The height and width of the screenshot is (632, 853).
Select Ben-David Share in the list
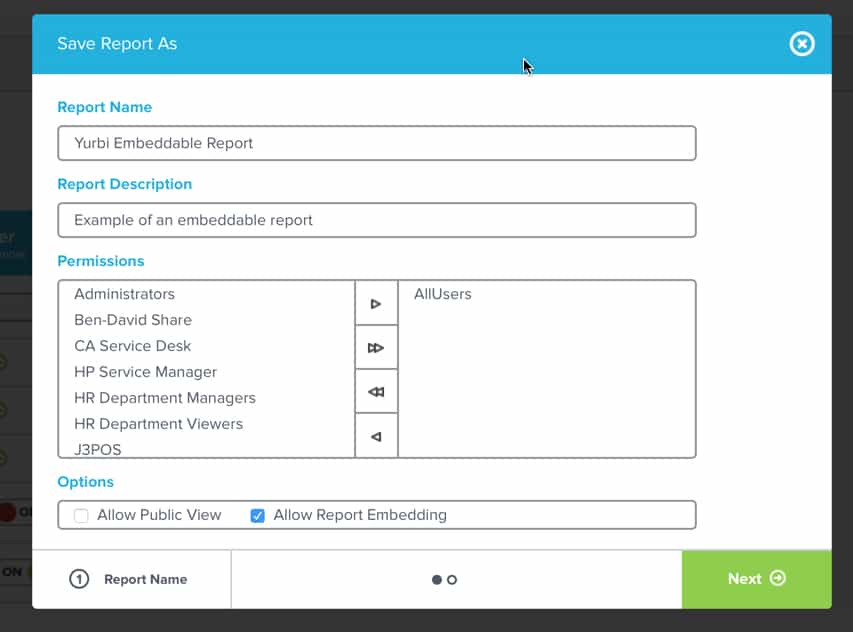point(133,320)
